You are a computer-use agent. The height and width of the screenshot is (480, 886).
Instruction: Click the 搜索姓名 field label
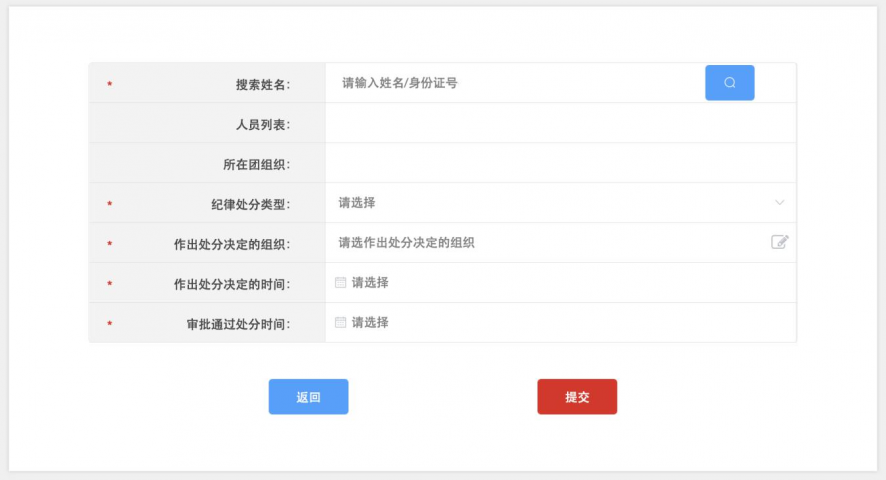(x=262, y=85)
